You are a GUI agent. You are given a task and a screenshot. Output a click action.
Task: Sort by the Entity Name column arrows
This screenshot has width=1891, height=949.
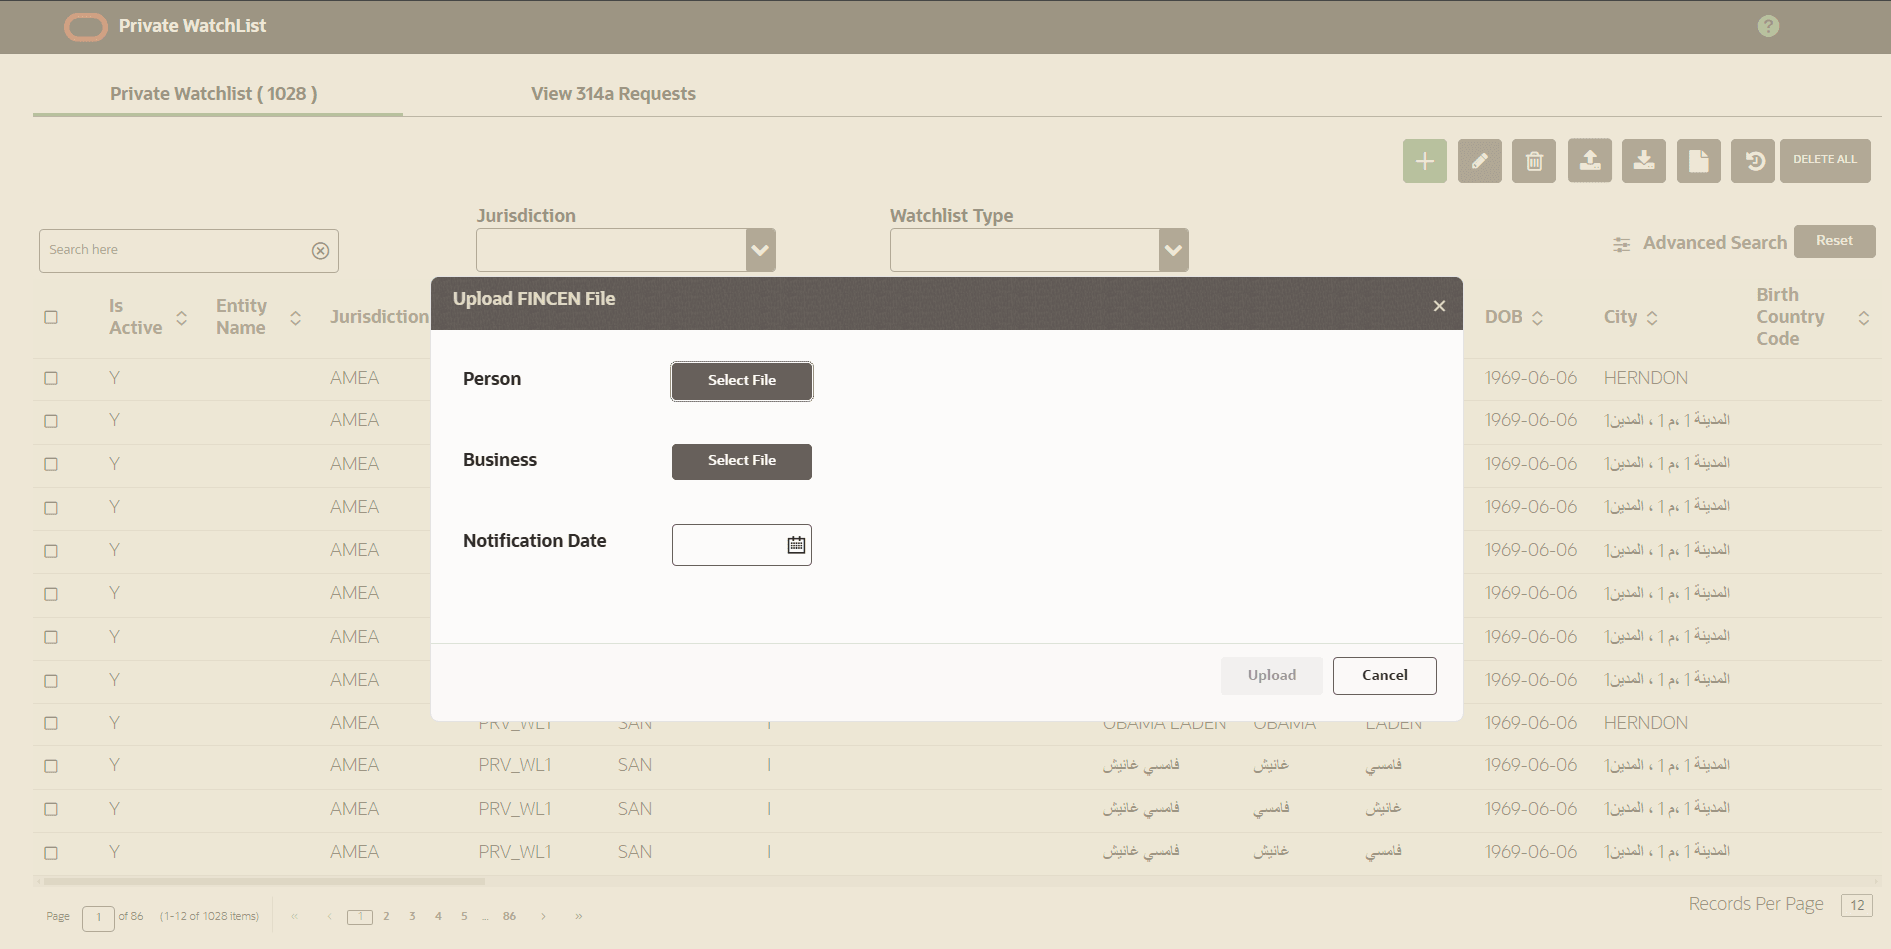(x=296, y=318)
